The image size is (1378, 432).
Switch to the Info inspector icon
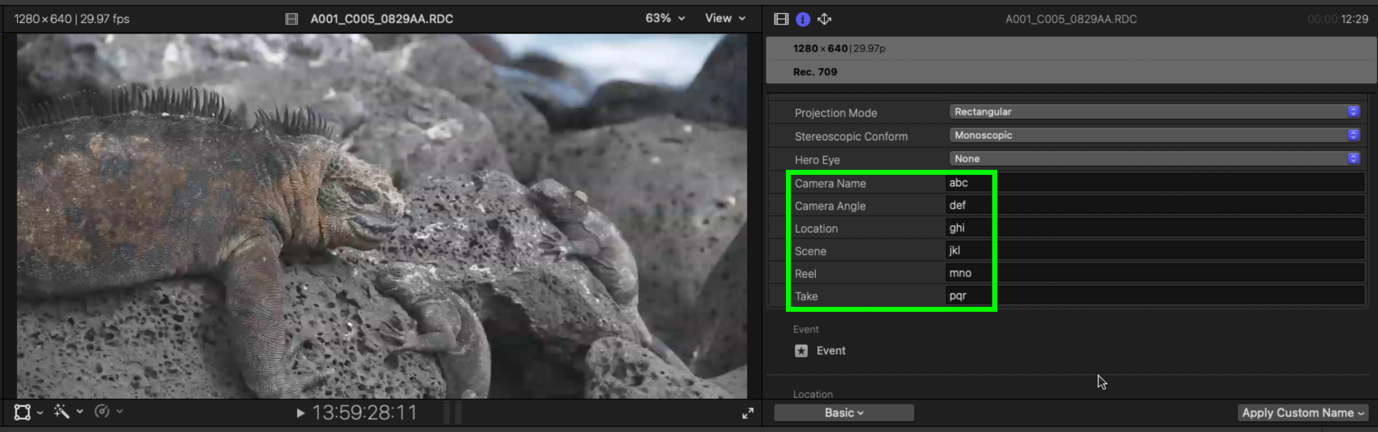point(803,19)
